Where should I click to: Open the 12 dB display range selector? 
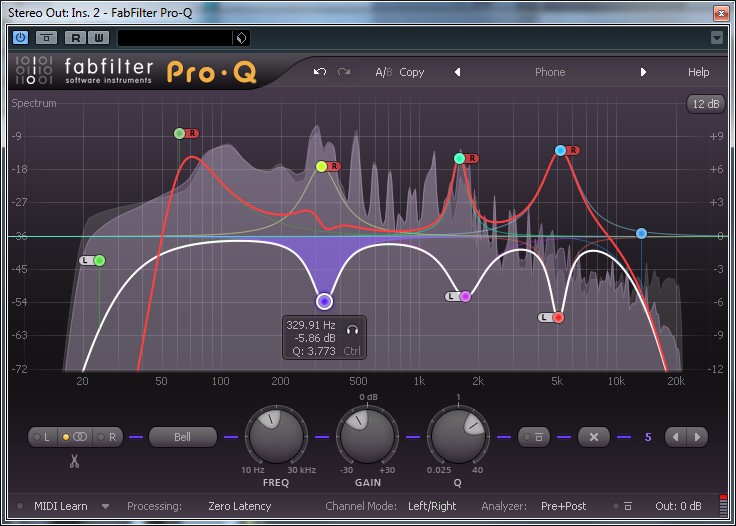705,104
